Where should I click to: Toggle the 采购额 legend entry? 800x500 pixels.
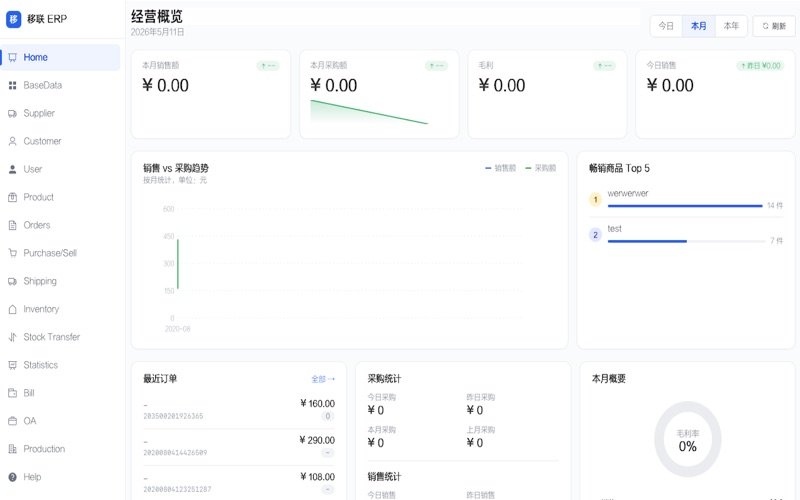click(541, 168)
